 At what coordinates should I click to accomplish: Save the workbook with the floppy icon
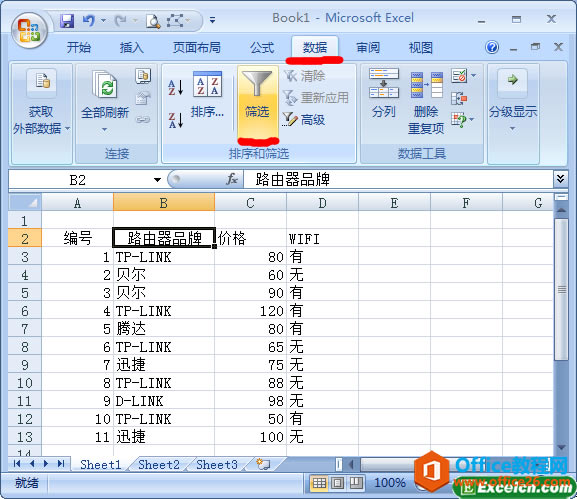[67, 21]
